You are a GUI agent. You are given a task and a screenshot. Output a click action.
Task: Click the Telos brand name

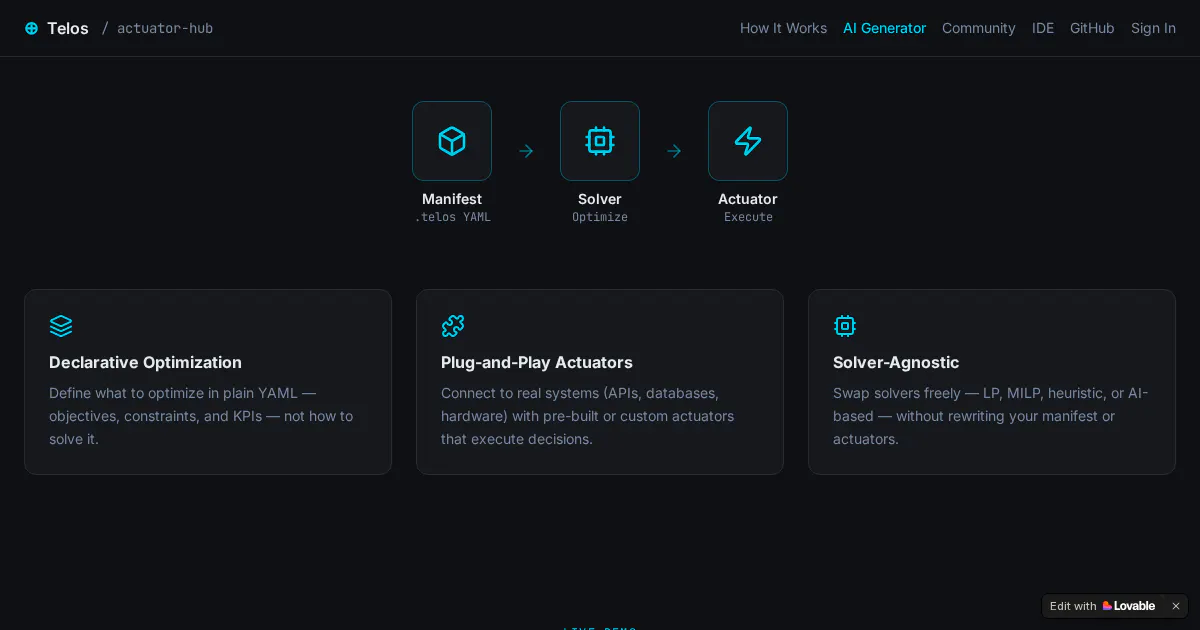click(68, 28)
